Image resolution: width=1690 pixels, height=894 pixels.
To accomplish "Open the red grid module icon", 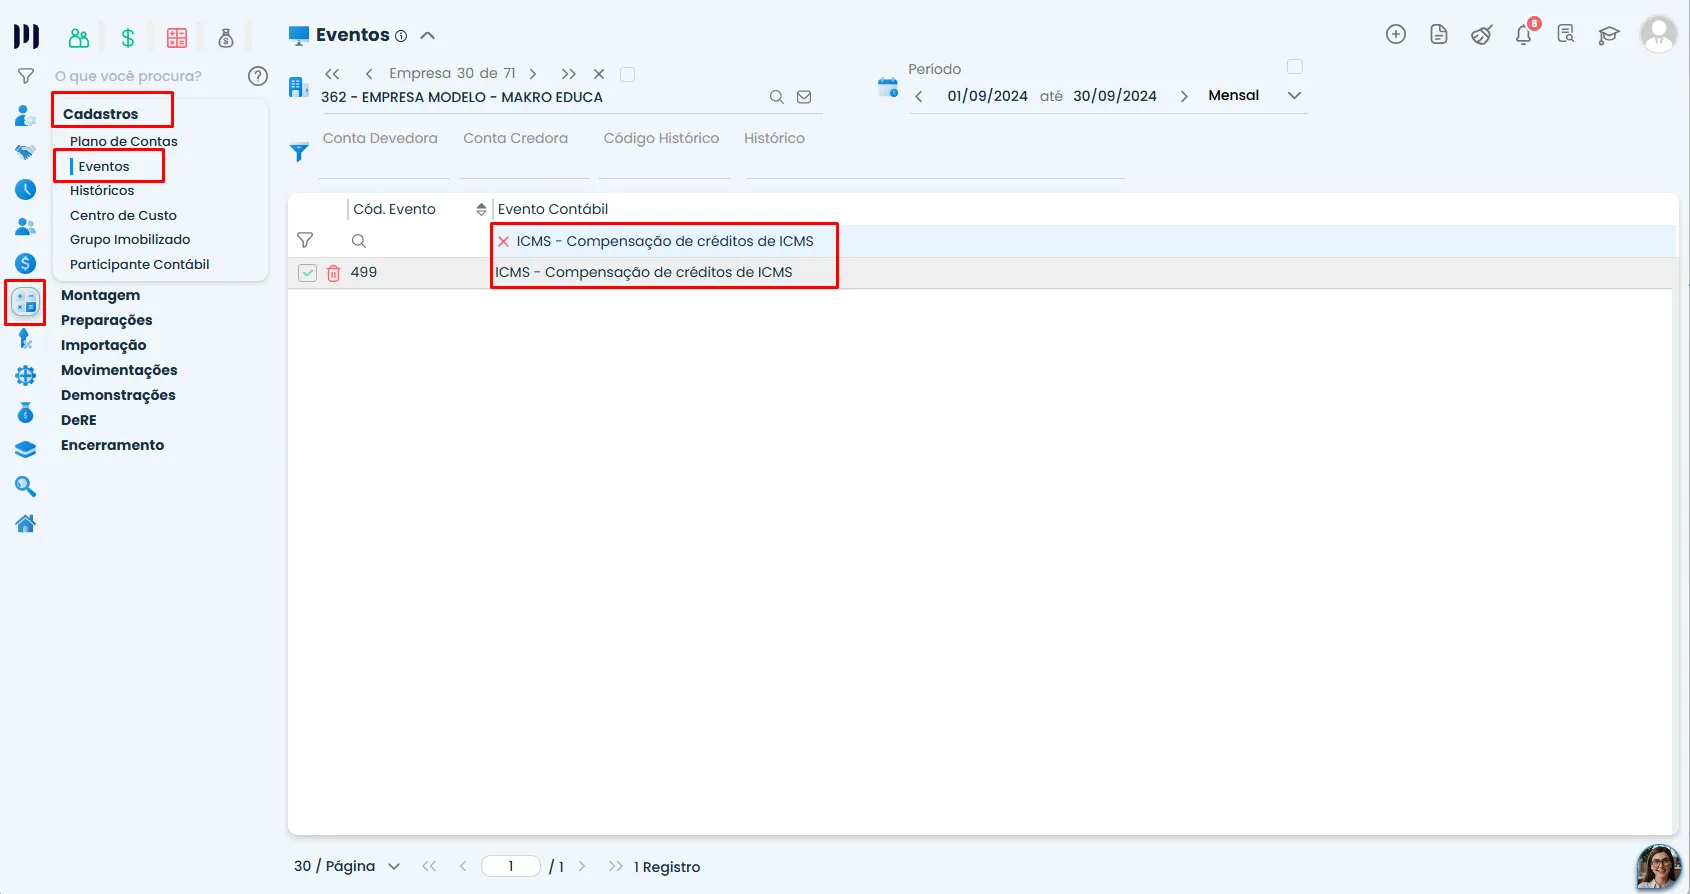I will 177,38.
